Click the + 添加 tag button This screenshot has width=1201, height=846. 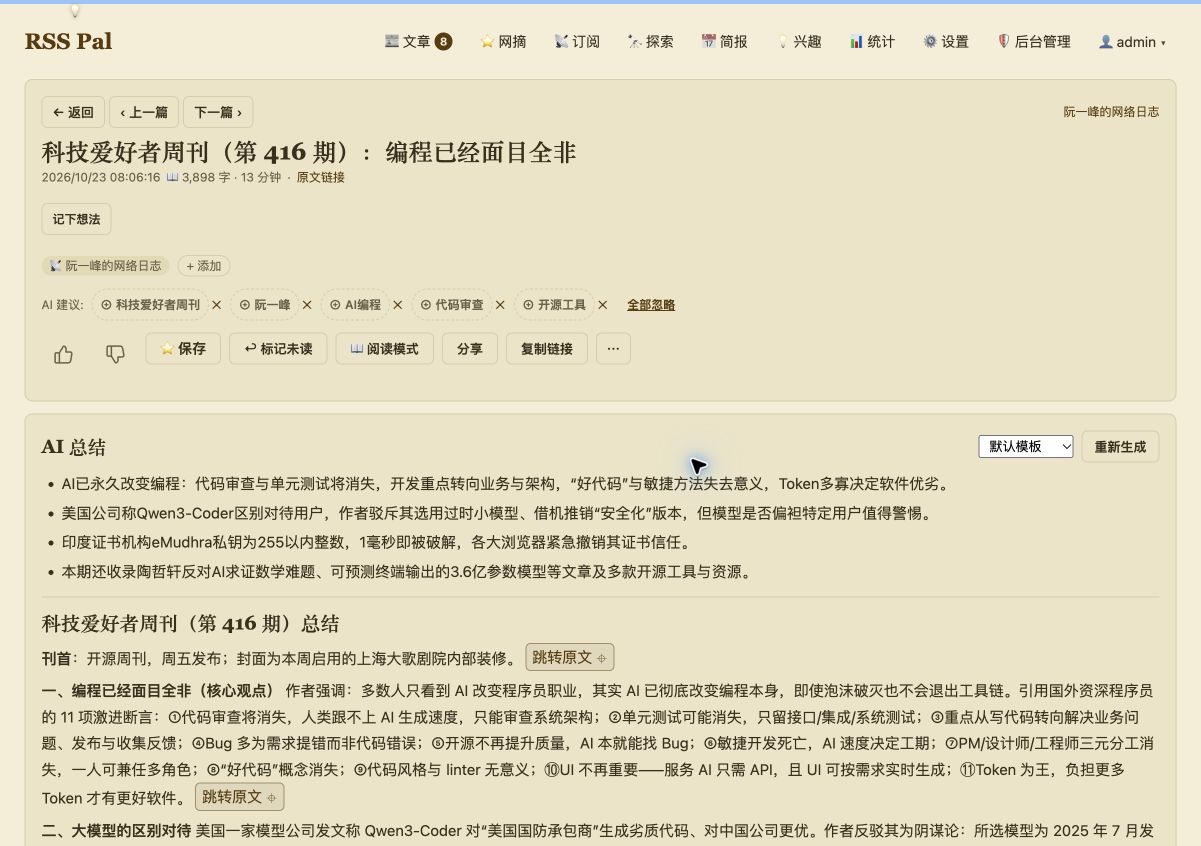click(204, 266)
